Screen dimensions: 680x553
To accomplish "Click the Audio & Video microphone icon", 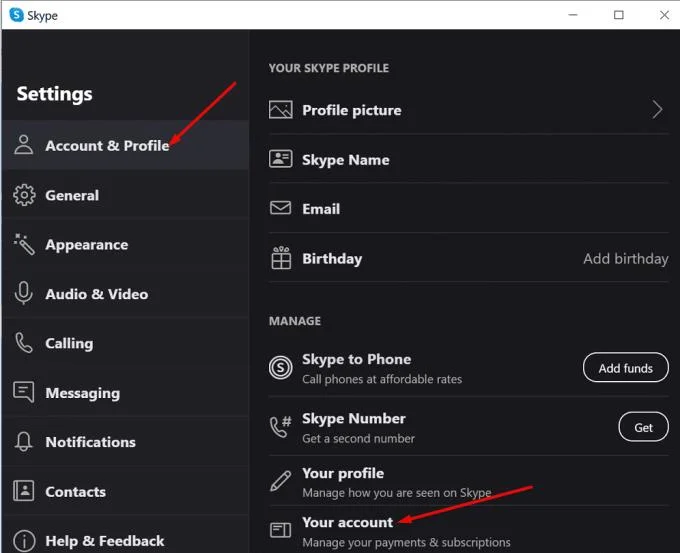I will tap(23, 293).
